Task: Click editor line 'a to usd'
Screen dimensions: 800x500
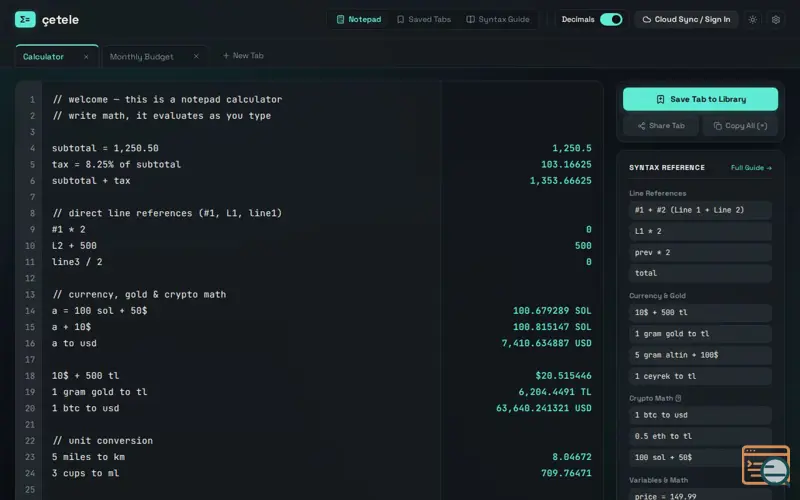Action: click(74, 343)
